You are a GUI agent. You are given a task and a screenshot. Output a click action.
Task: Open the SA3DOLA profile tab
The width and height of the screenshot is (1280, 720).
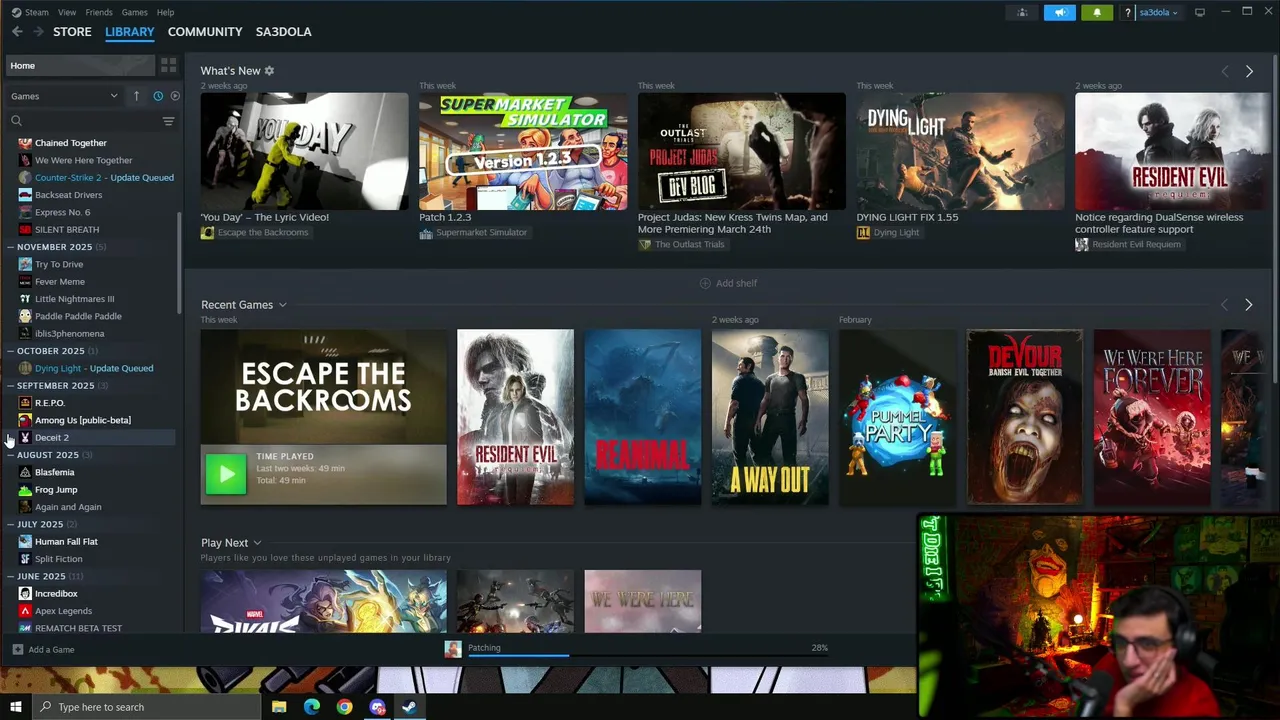(283, 32)
